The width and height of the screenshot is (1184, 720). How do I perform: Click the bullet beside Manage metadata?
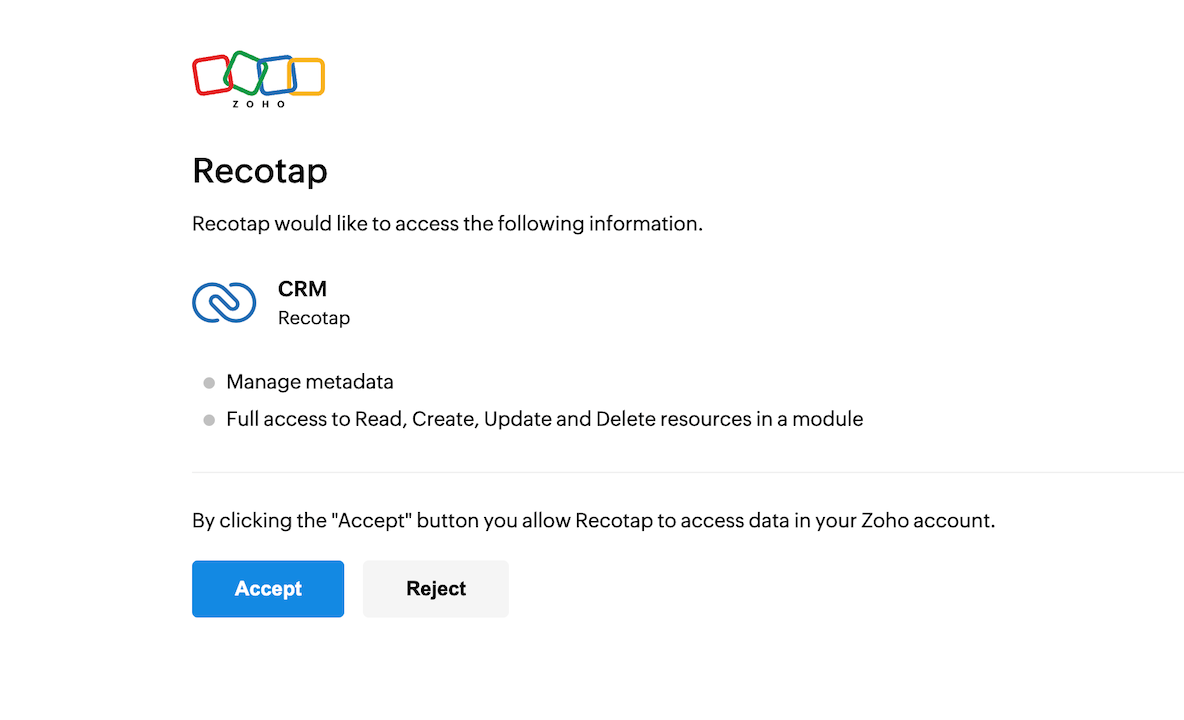pyautogui.click(x=209, y=383)
